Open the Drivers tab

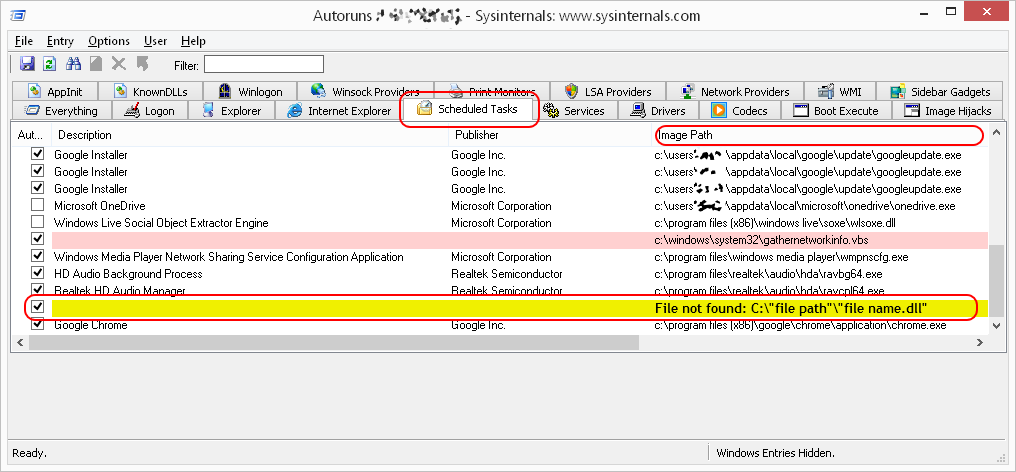click(659, 111)
